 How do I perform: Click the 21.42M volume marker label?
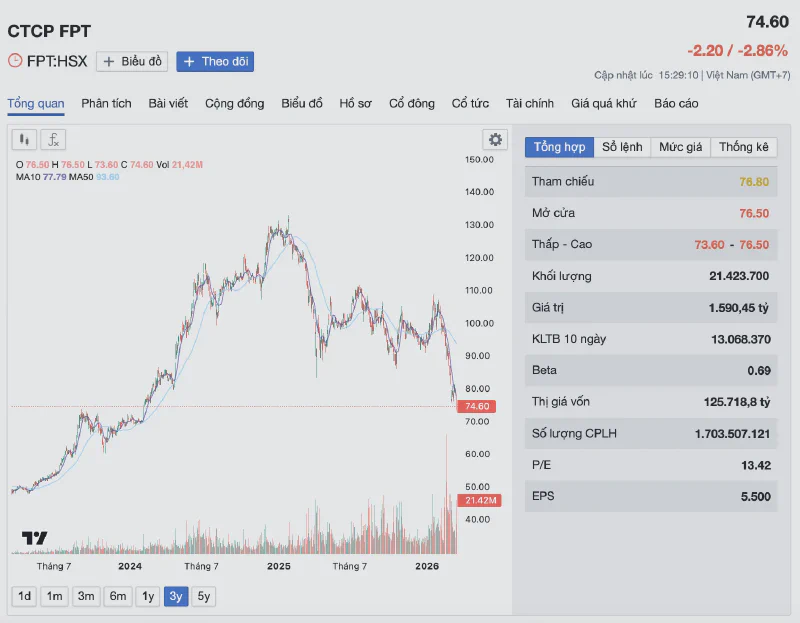[x=480, y=500]
